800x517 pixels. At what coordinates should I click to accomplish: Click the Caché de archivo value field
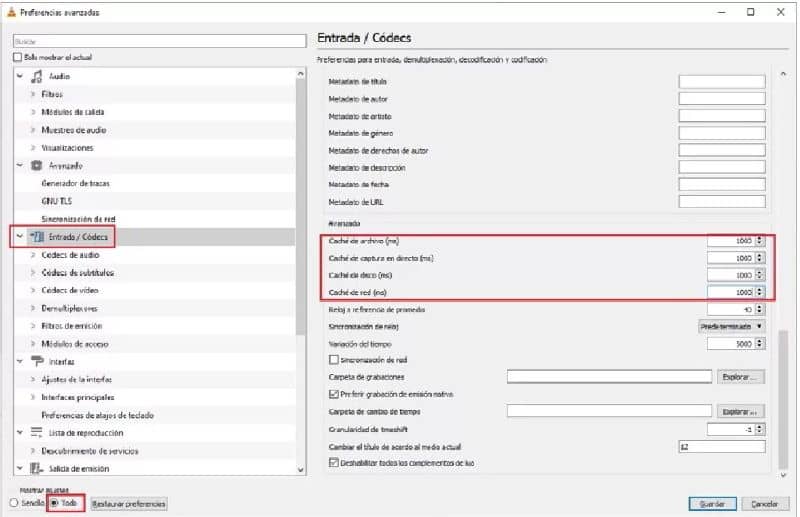coord(731,241)
